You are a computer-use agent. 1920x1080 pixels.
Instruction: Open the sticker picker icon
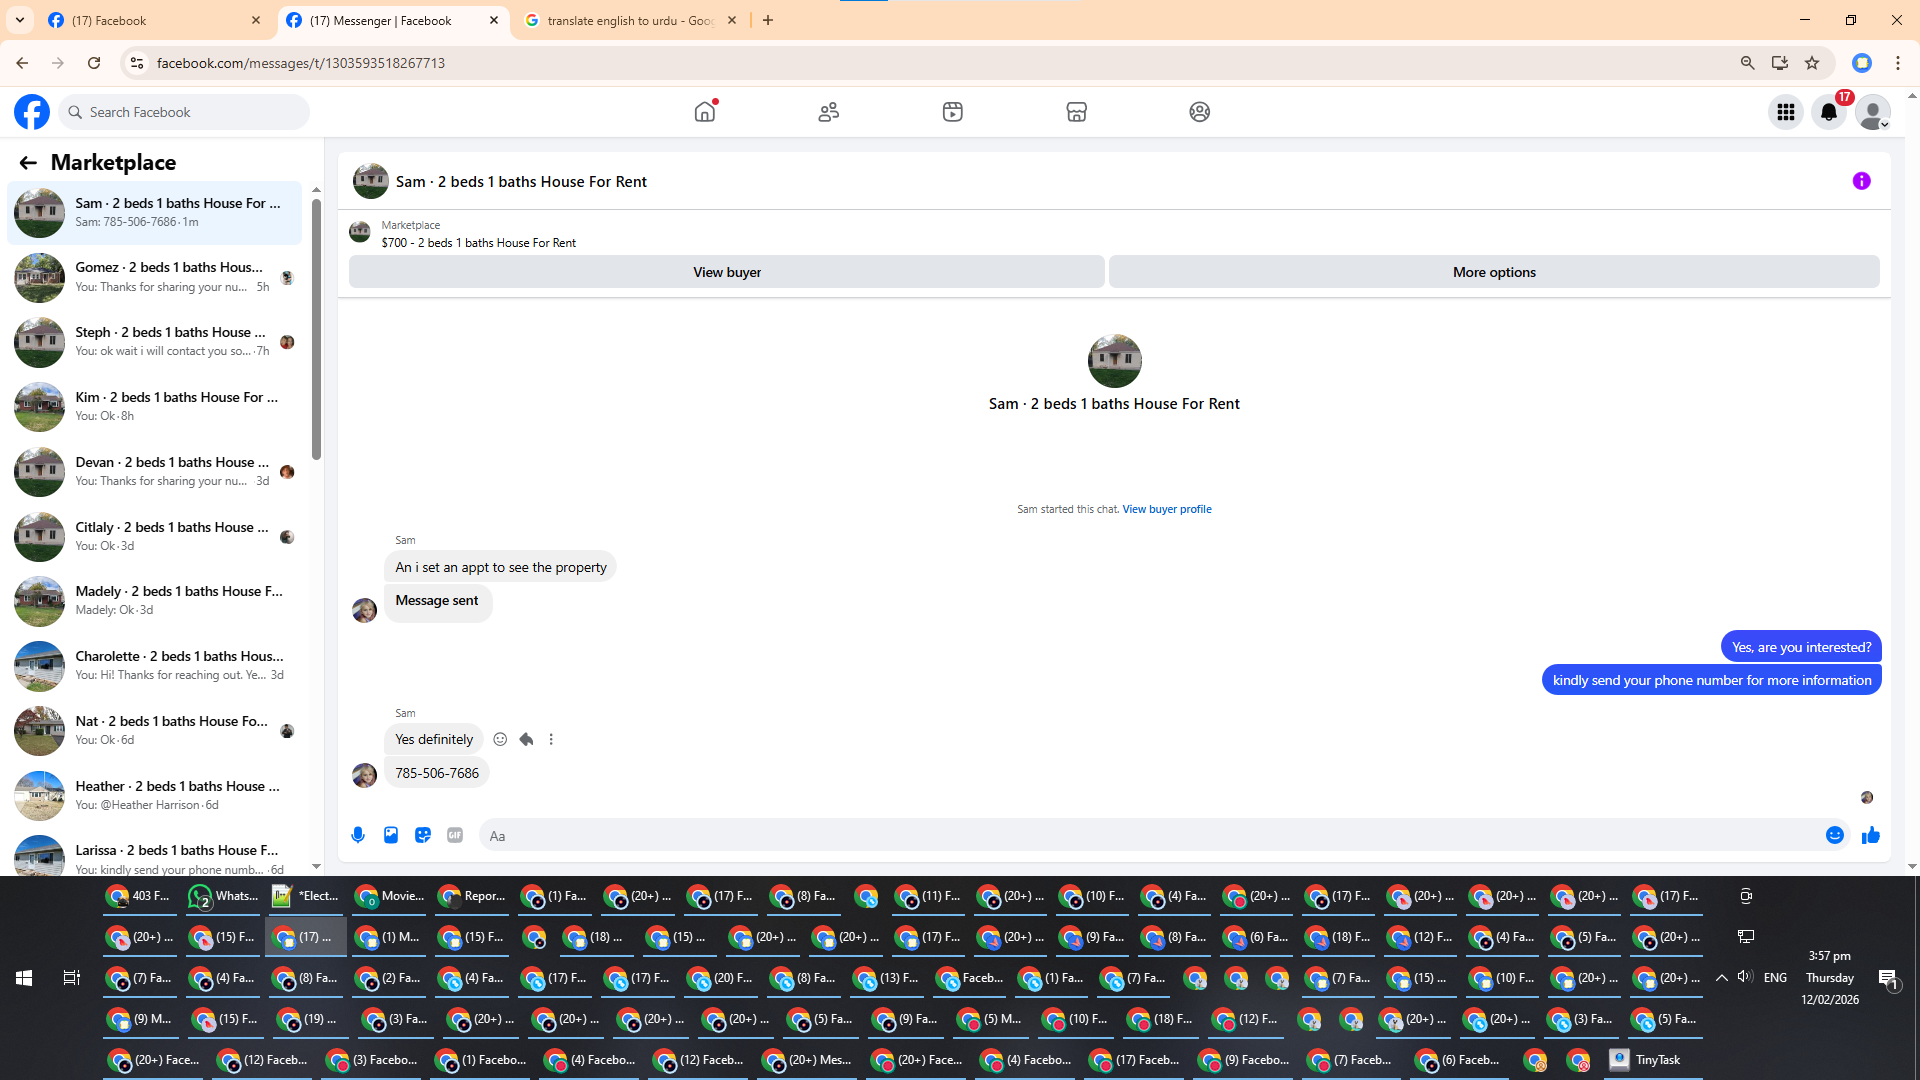point(423,835)
